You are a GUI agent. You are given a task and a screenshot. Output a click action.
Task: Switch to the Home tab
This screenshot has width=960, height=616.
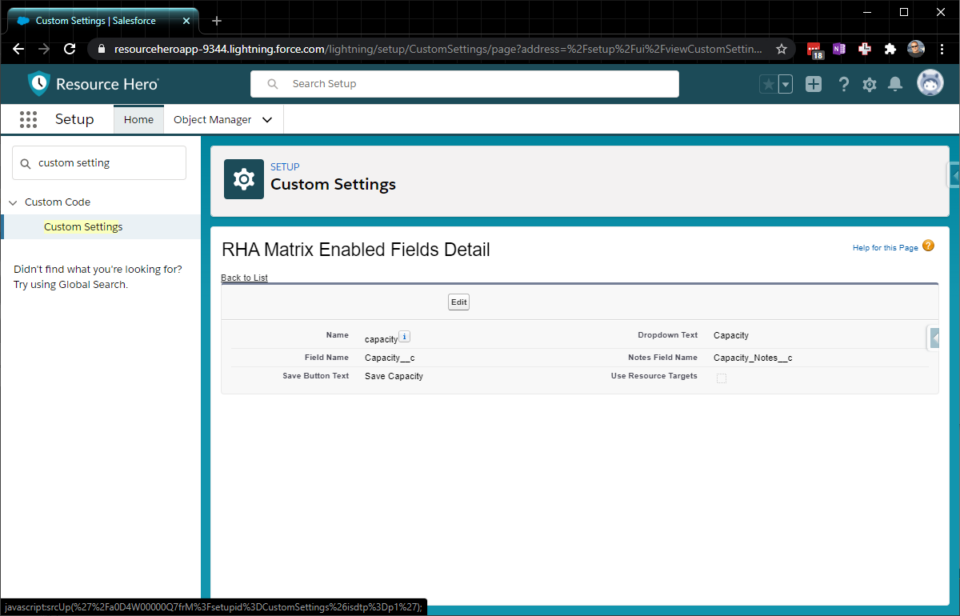point(138,119)
